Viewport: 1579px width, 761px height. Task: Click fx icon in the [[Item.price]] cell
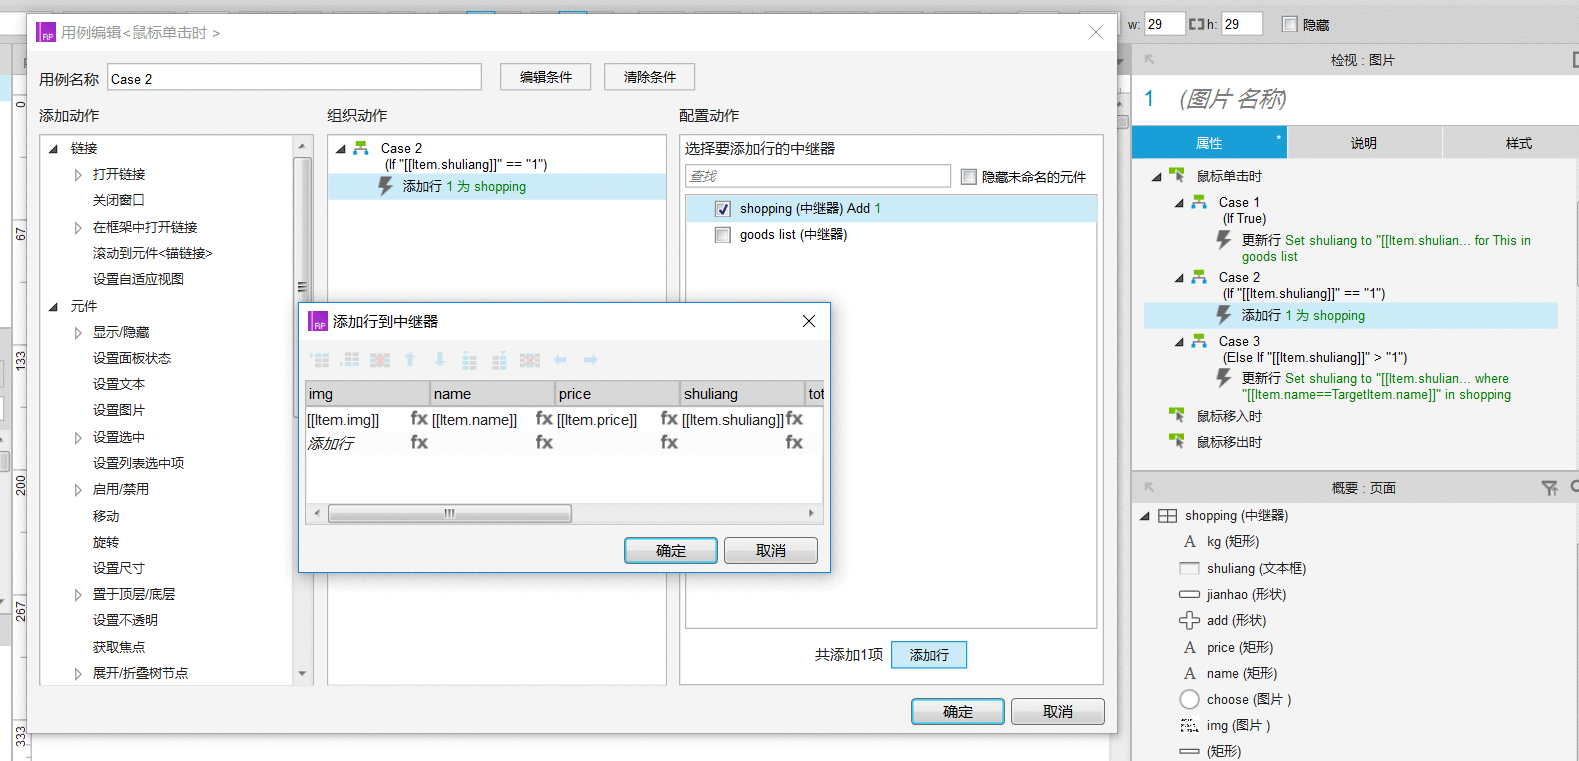[669, 419]
